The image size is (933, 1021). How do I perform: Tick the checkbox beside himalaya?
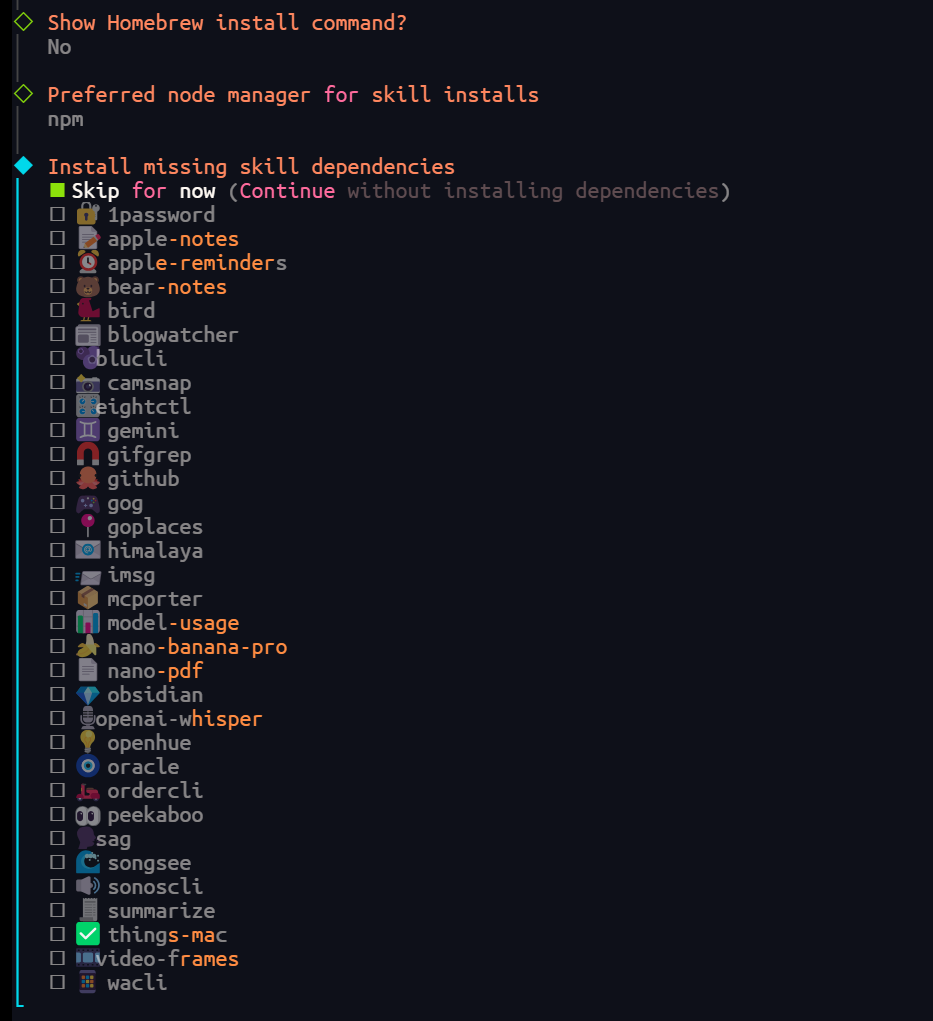[58, 551]
